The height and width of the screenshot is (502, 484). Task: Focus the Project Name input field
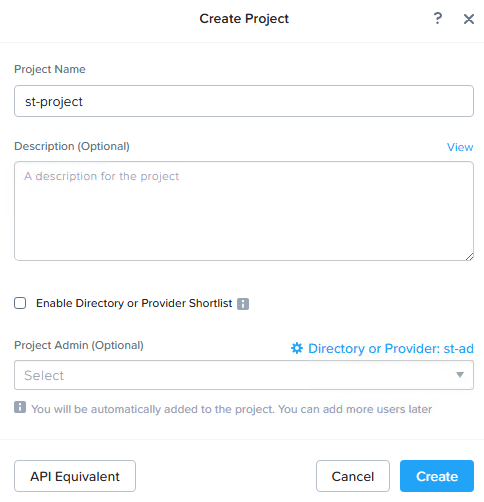tap(244, 101)
